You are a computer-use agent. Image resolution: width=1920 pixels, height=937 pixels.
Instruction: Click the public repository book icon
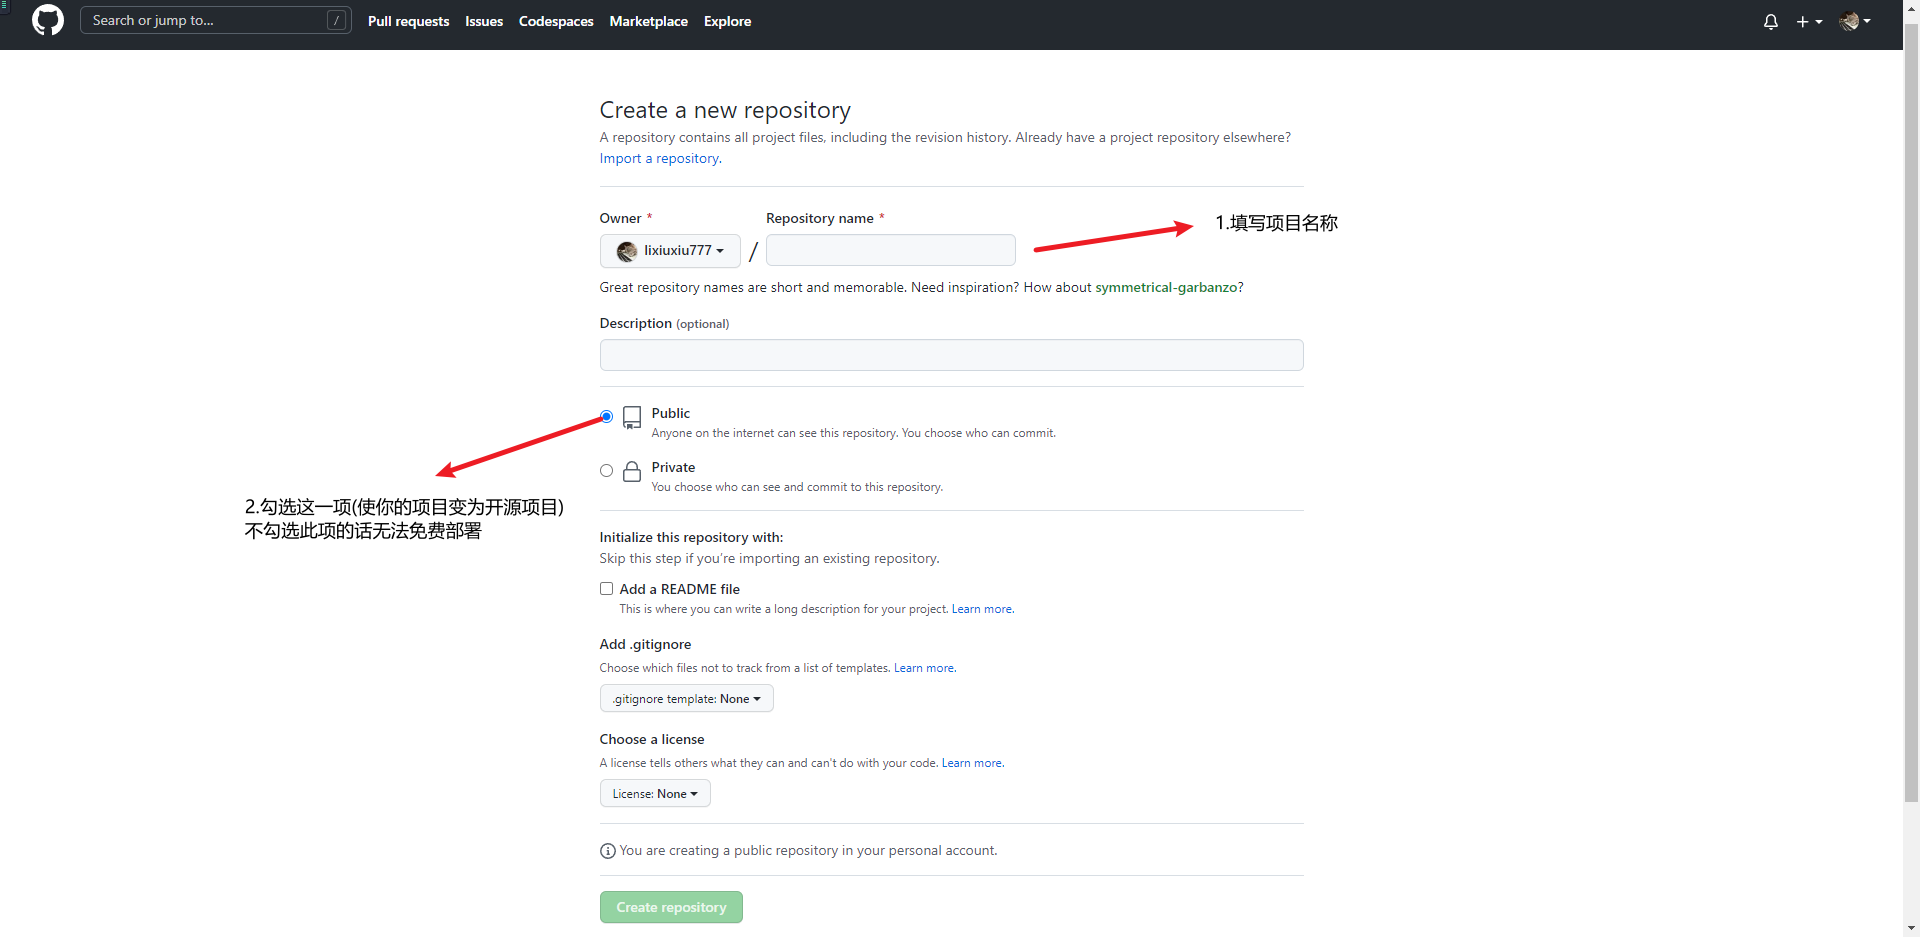(632, 417)
